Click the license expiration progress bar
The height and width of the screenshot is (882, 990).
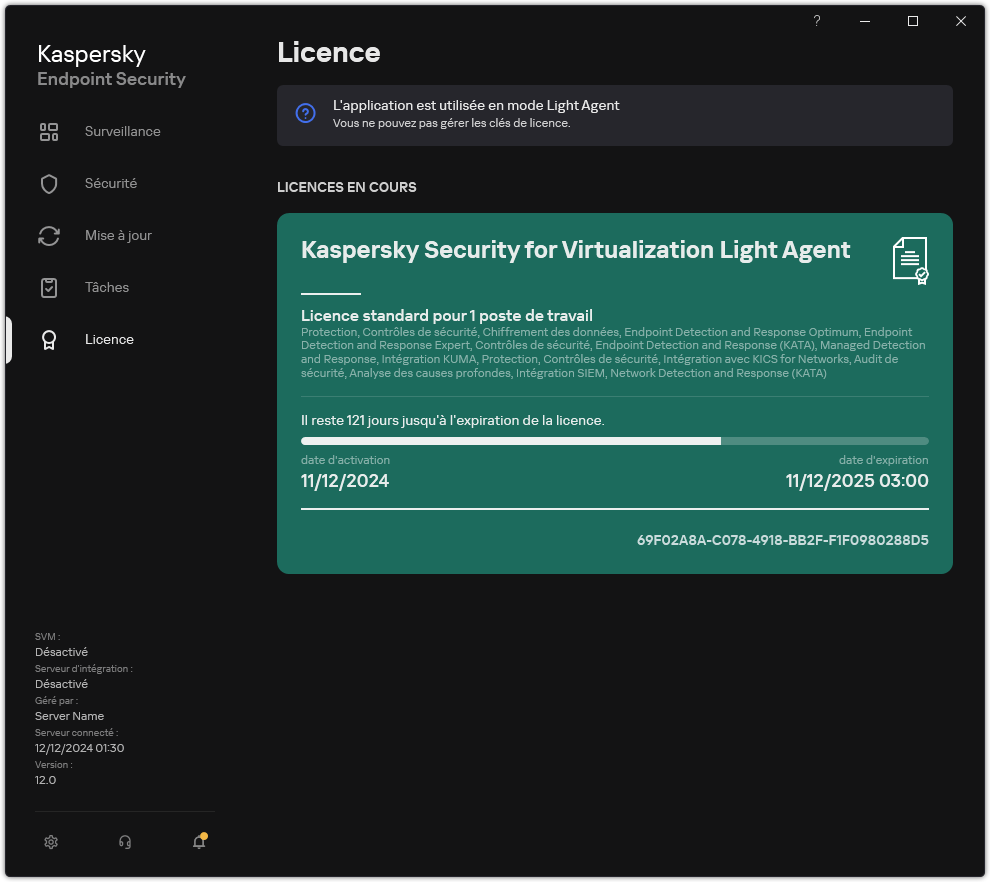pyautogui.click(x=614, y=440)
